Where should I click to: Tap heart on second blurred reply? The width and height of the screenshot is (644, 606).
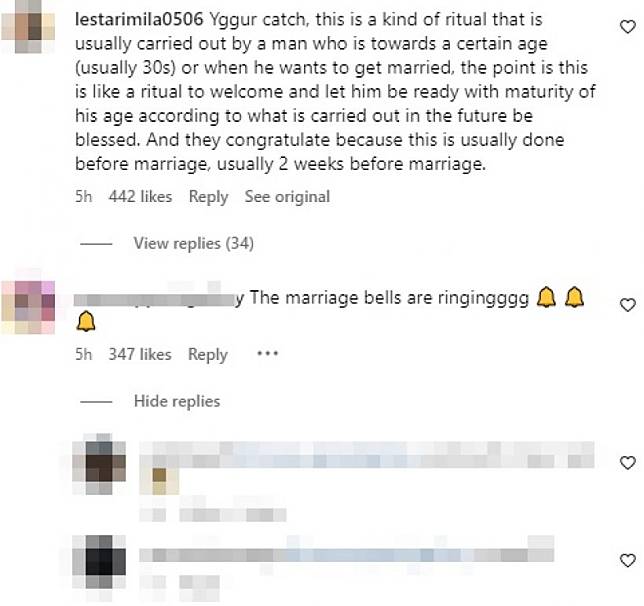[x=627, y=560]
